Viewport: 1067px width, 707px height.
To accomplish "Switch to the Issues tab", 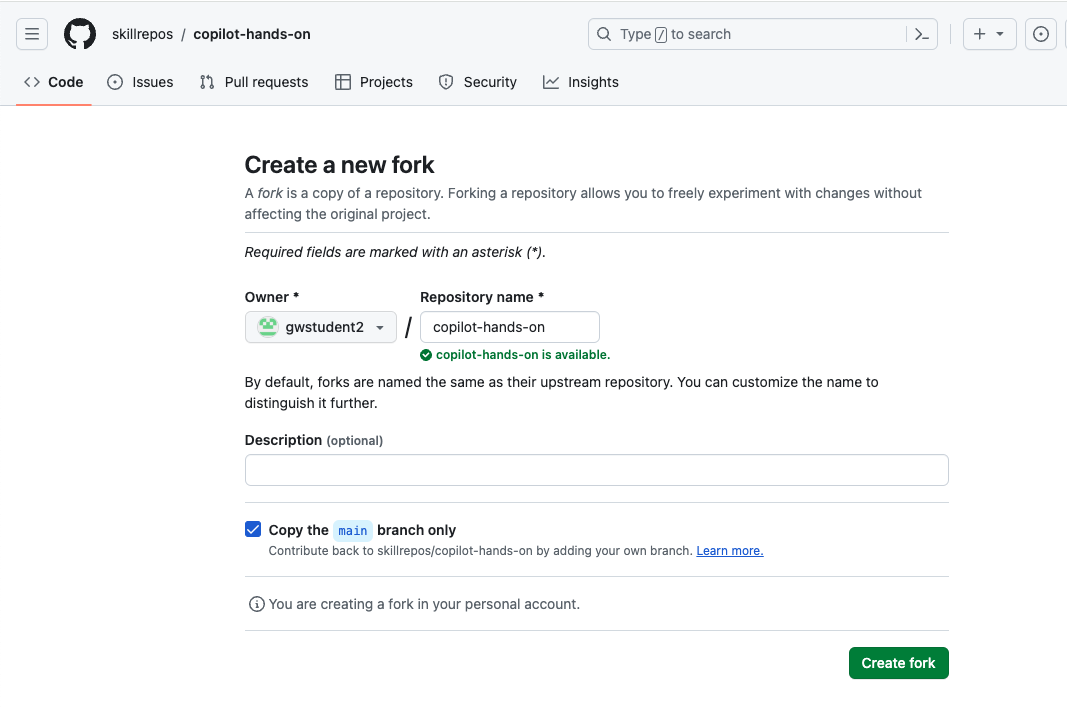I will 140,82.
